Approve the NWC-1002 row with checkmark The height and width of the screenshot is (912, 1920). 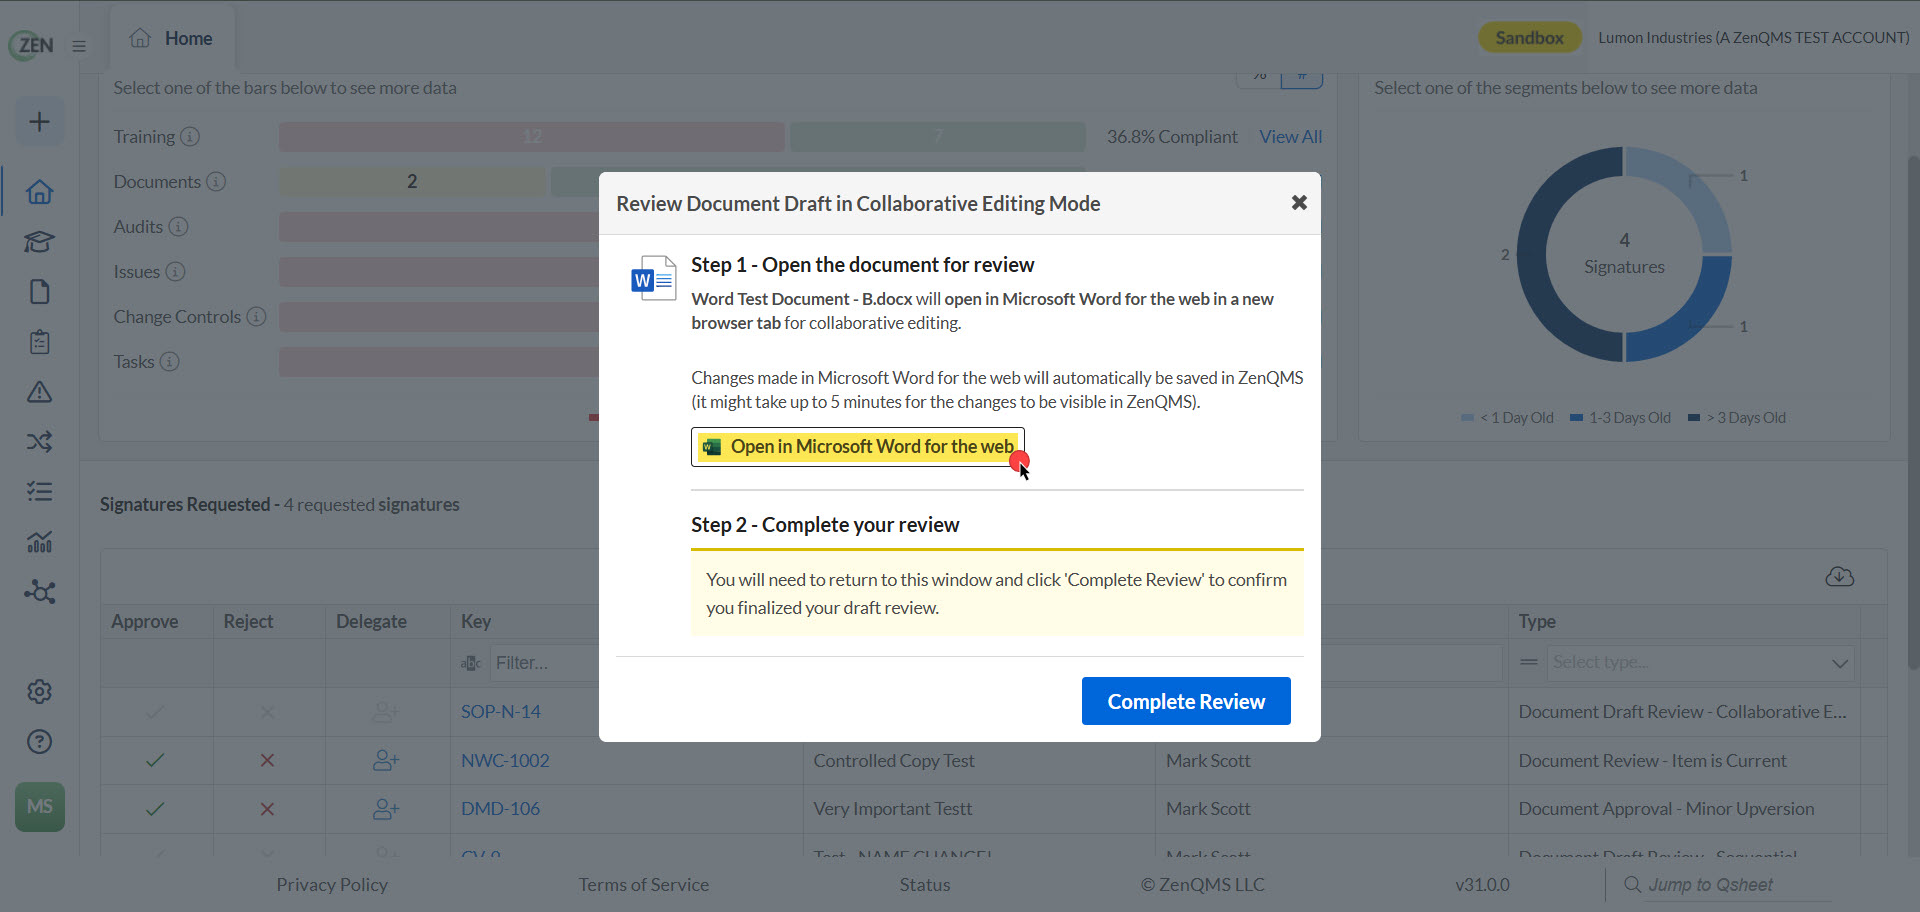pyautogui.click(x=155, y=760)
